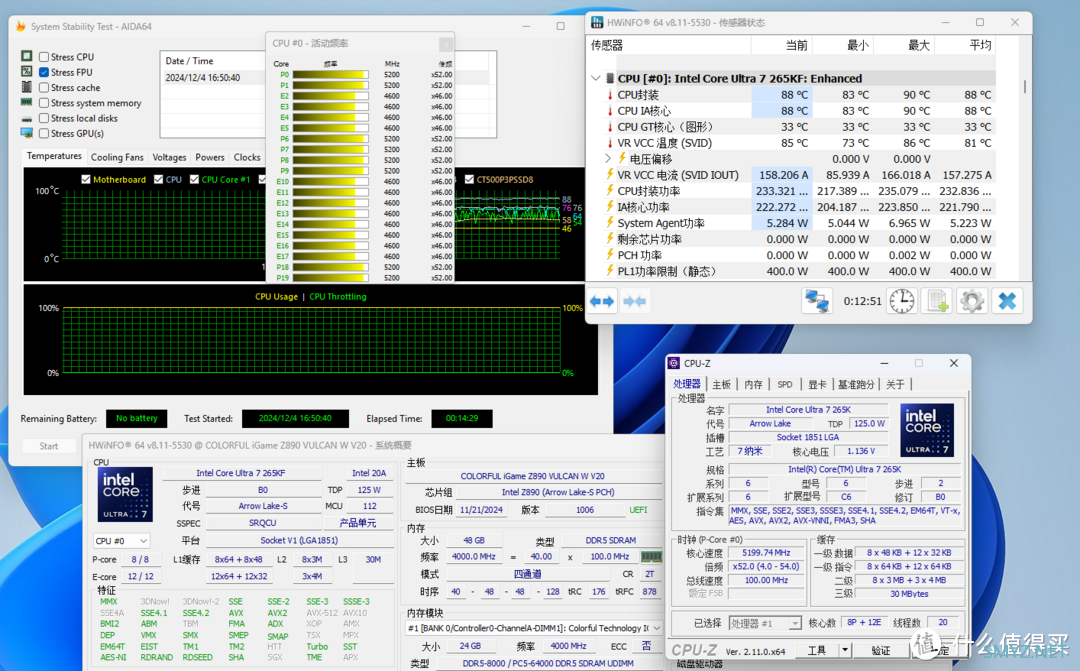Click the blue X close-sensors icon
Screen dimensions: 1080x671
tap(1007, 301)
